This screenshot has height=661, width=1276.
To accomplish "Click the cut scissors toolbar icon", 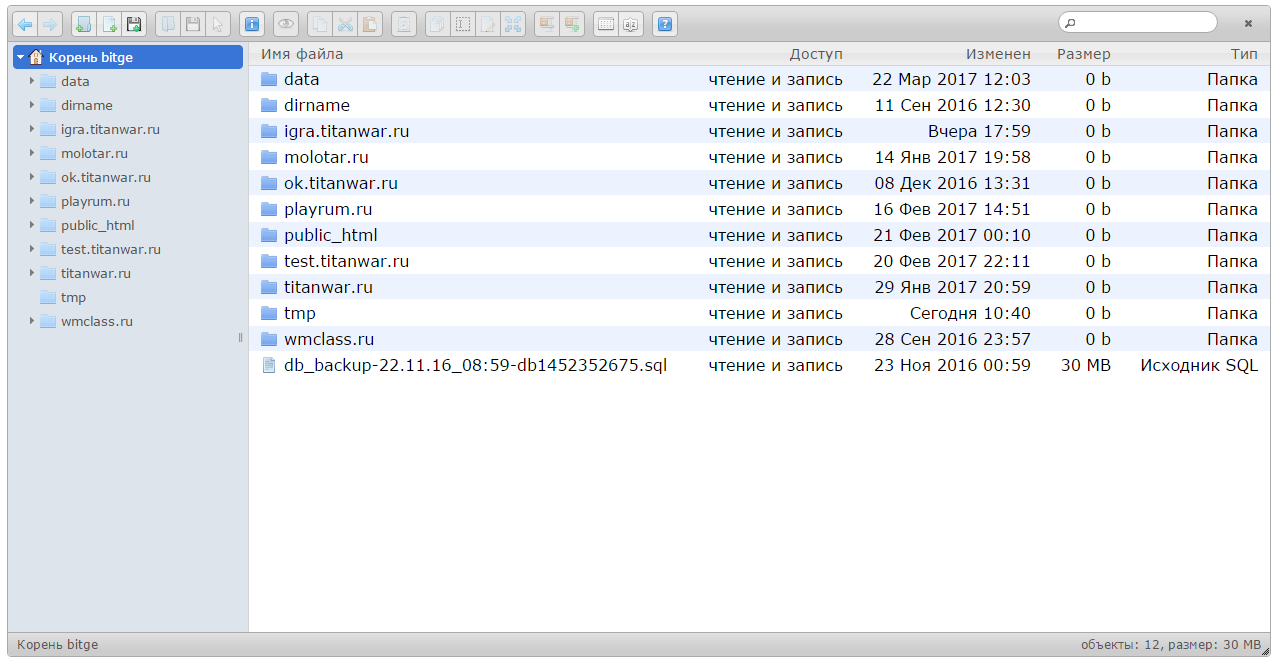I will click(x=345, y=24).
